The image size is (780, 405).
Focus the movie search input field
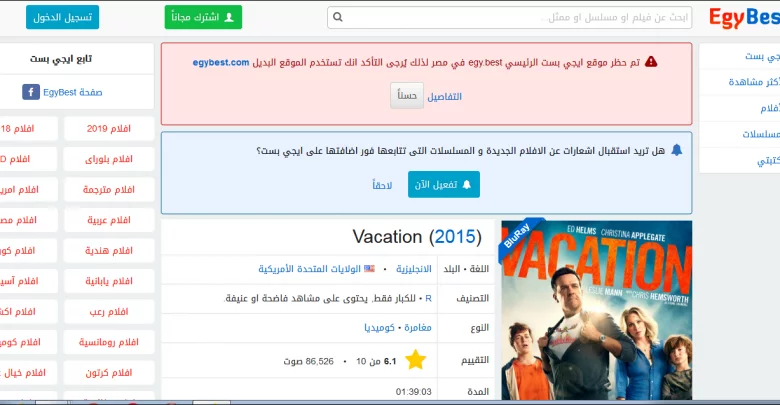509,17
